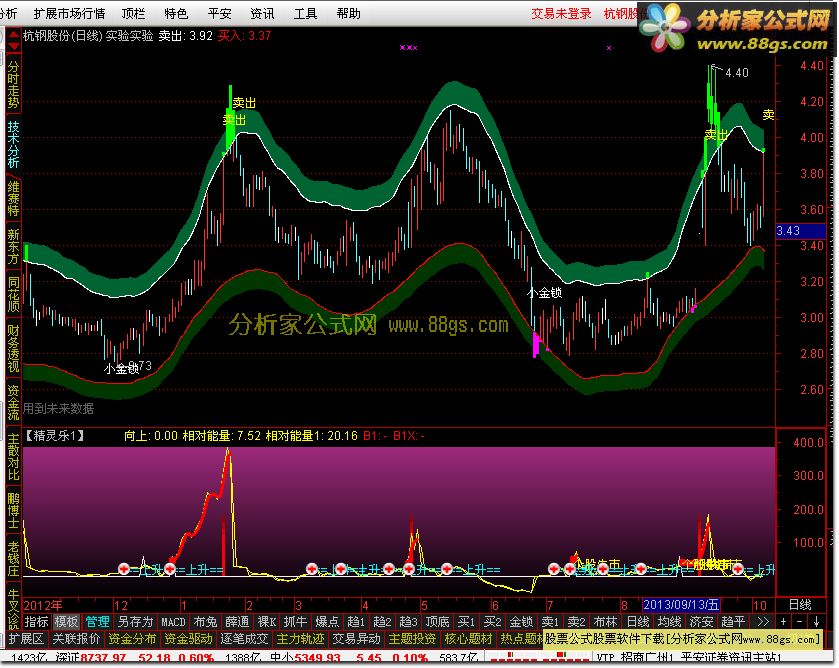Apply the 布林 indicator
The image size is (839, 668).
605,621
